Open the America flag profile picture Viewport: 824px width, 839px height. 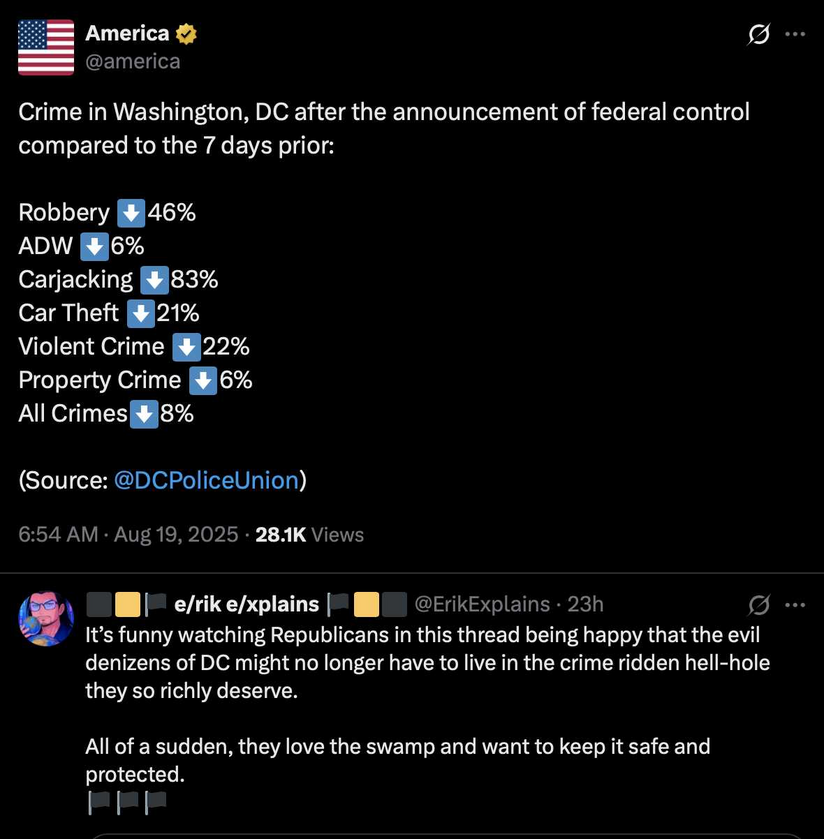coord(46,47)
